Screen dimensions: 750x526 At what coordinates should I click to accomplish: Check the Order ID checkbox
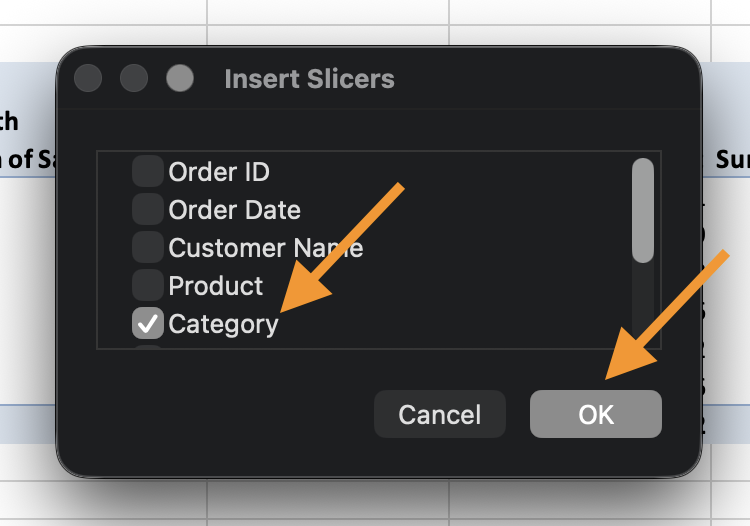148,172
